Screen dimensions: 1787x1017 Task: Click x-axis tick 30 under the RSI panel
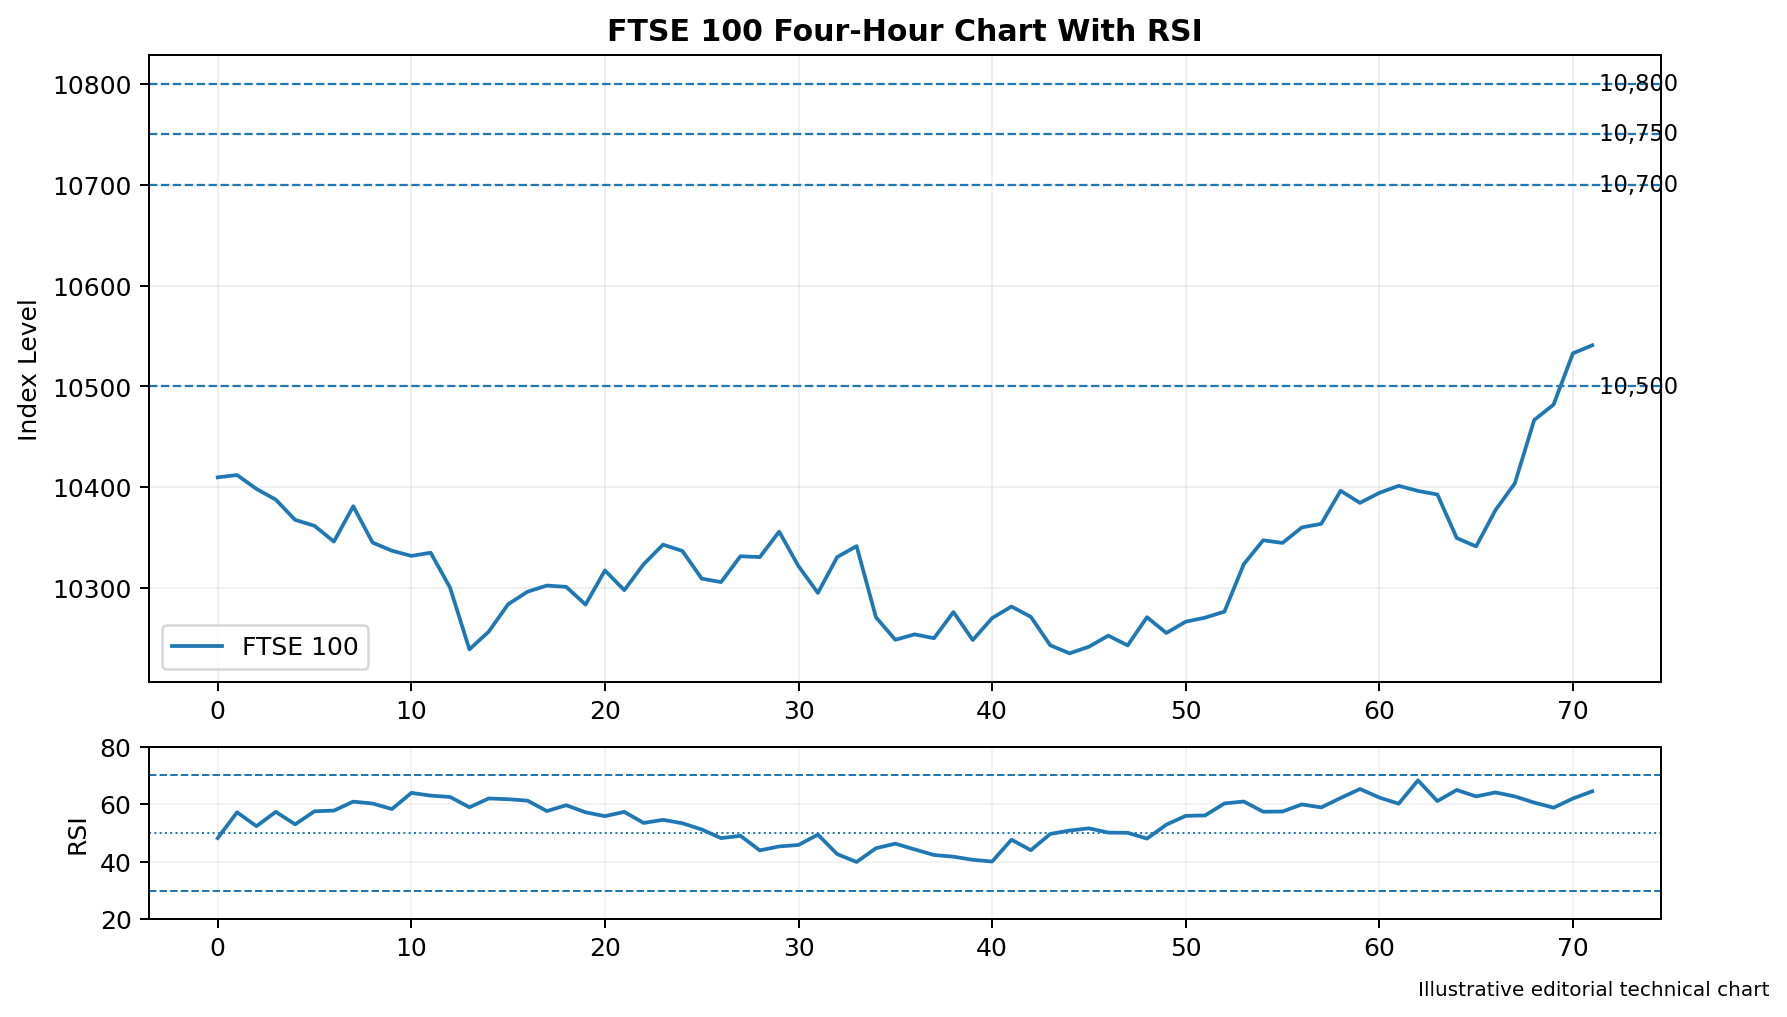pyautogui.click(x=798, y=947)
